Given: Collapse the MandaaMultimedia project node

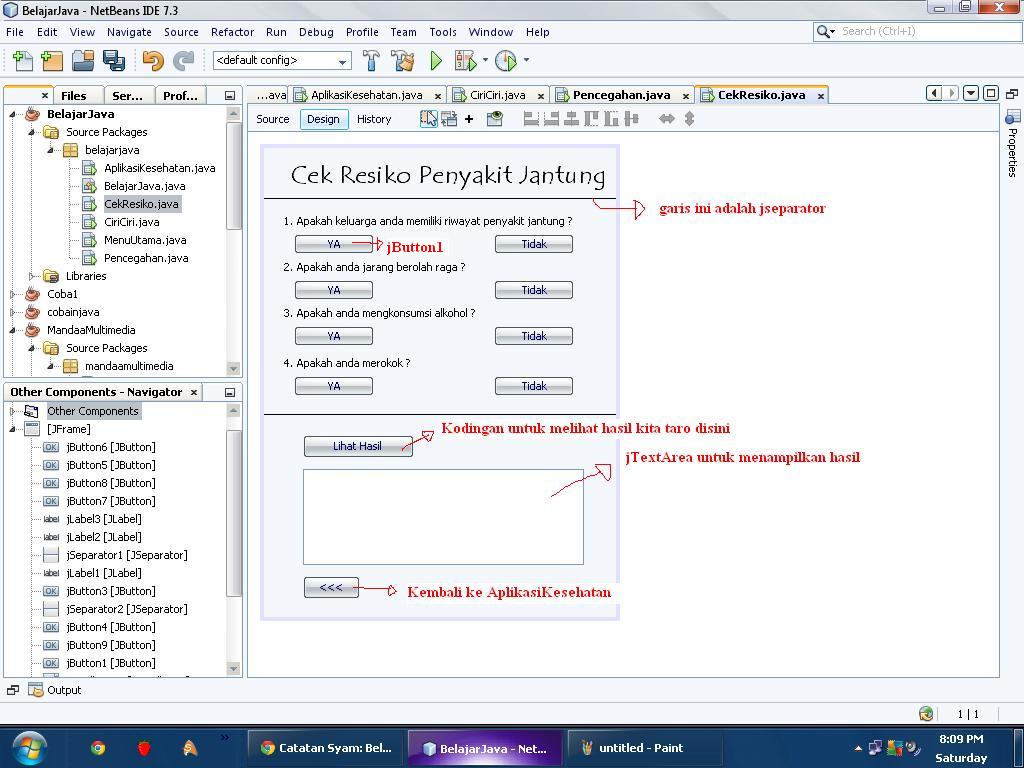Looking at the screenshot, I should pos(12,330).
